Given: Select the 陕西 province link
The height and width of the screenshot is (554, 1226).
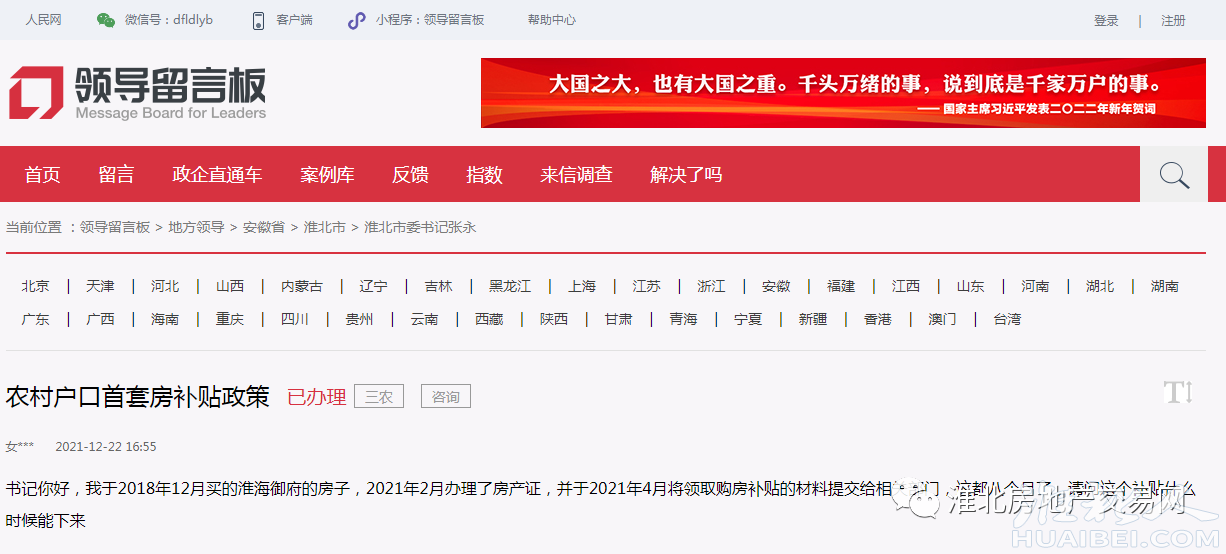Looking at the screenshot, I should [554, 319].
